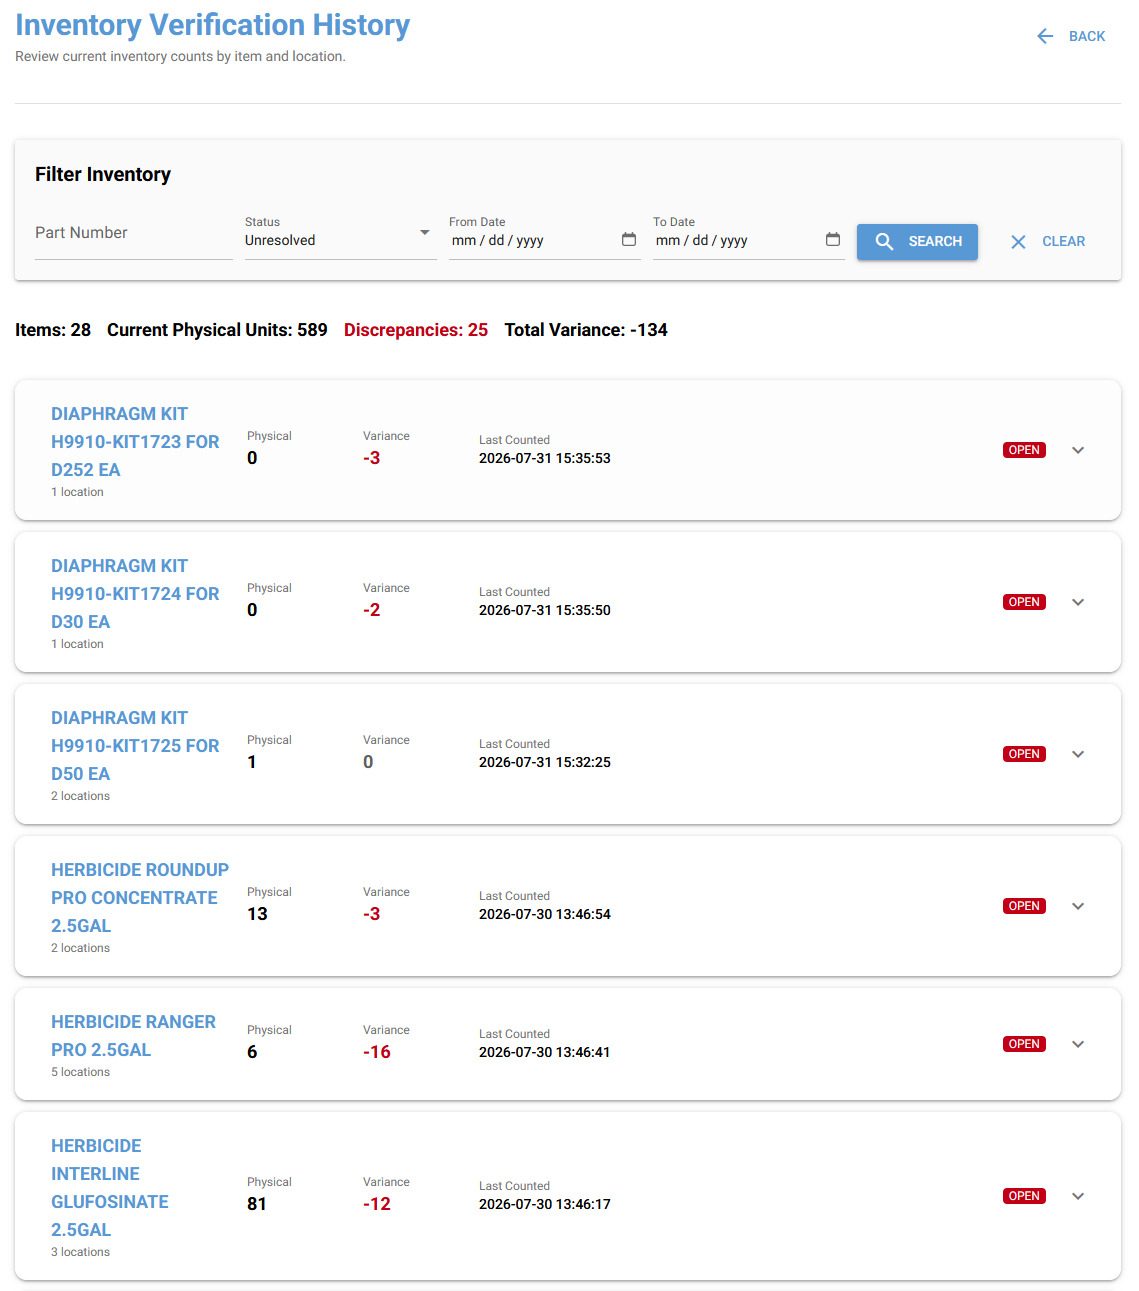Expand the KIT1723 for D252 row chevron
The width and height of the screenshot is (1139, 1291).
pos(1078,450)
